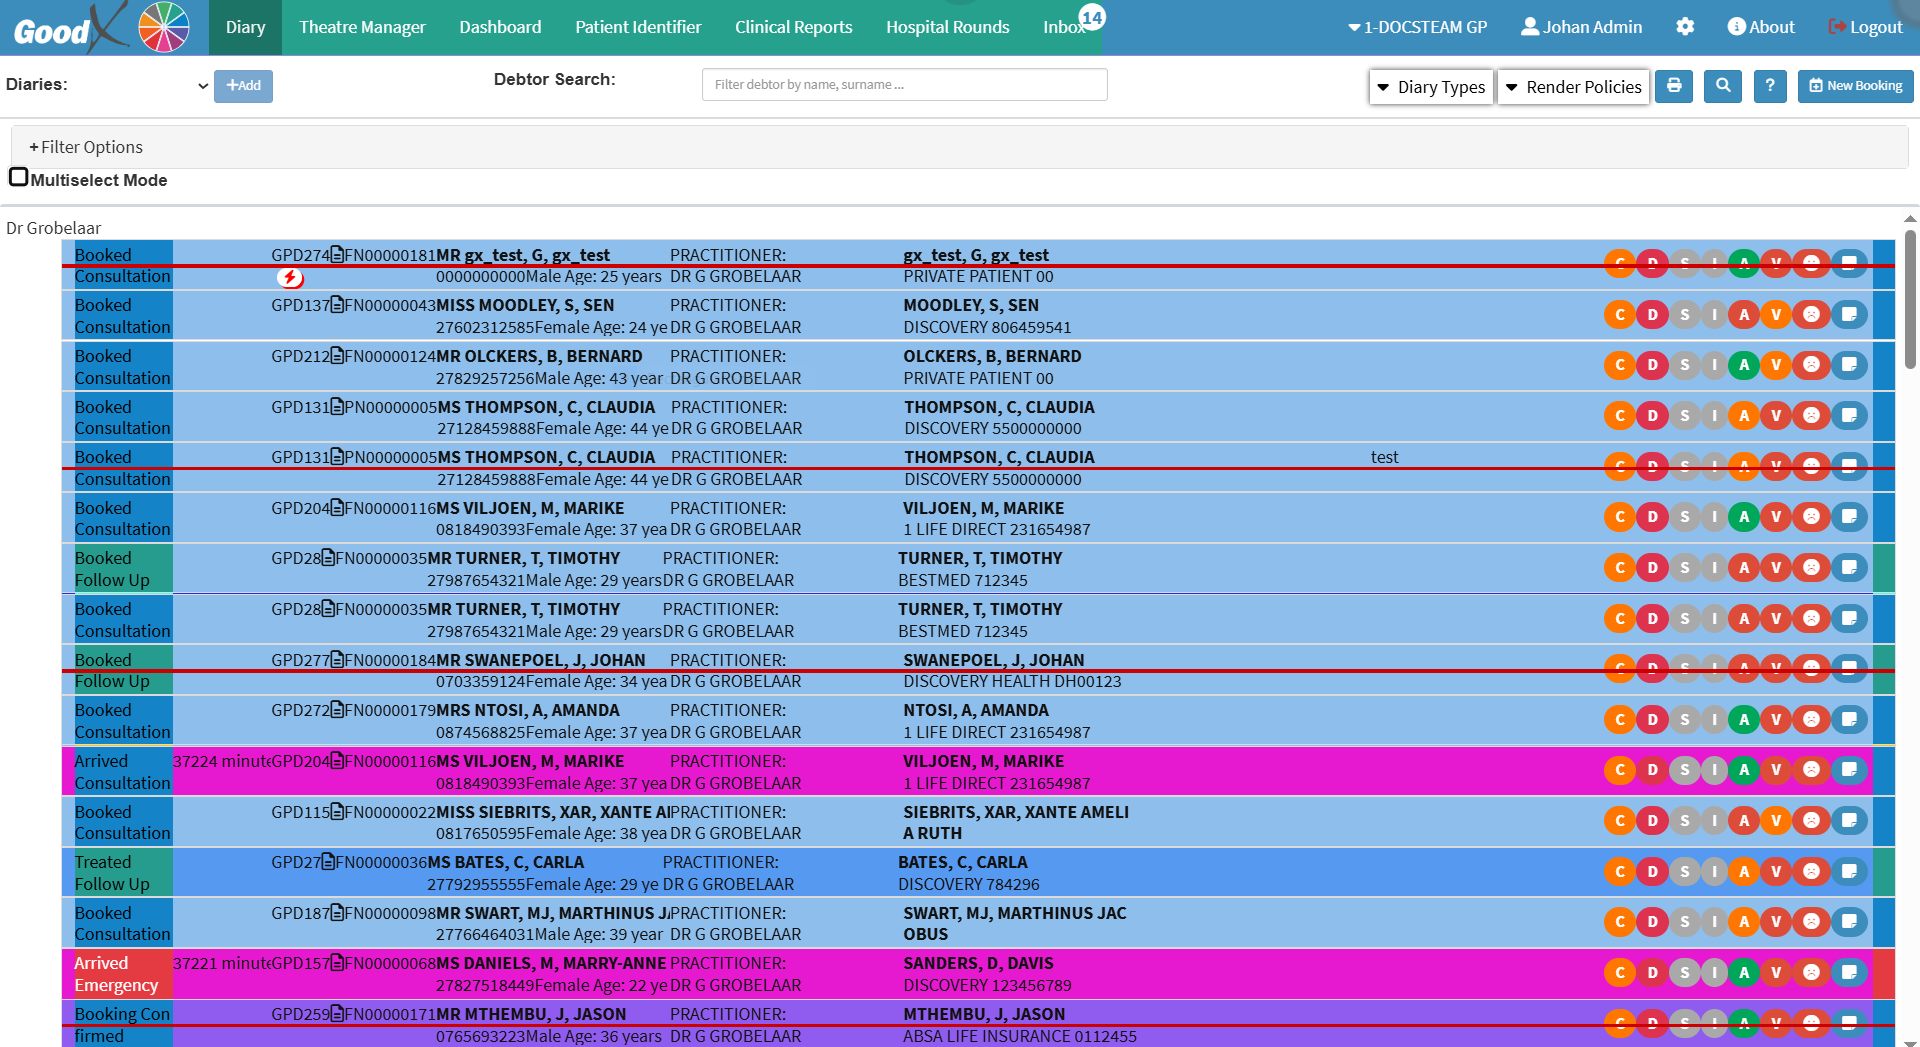This screenshot has width=1920, height=1047.
Task: Click the Dr Grobelaar diary heading
Action: click(54, 228)
